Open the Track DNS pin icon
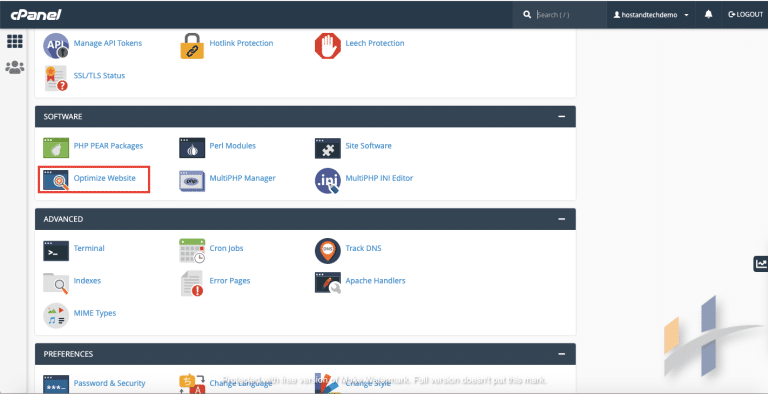This screenshot has height=394, width=768. 328,251
